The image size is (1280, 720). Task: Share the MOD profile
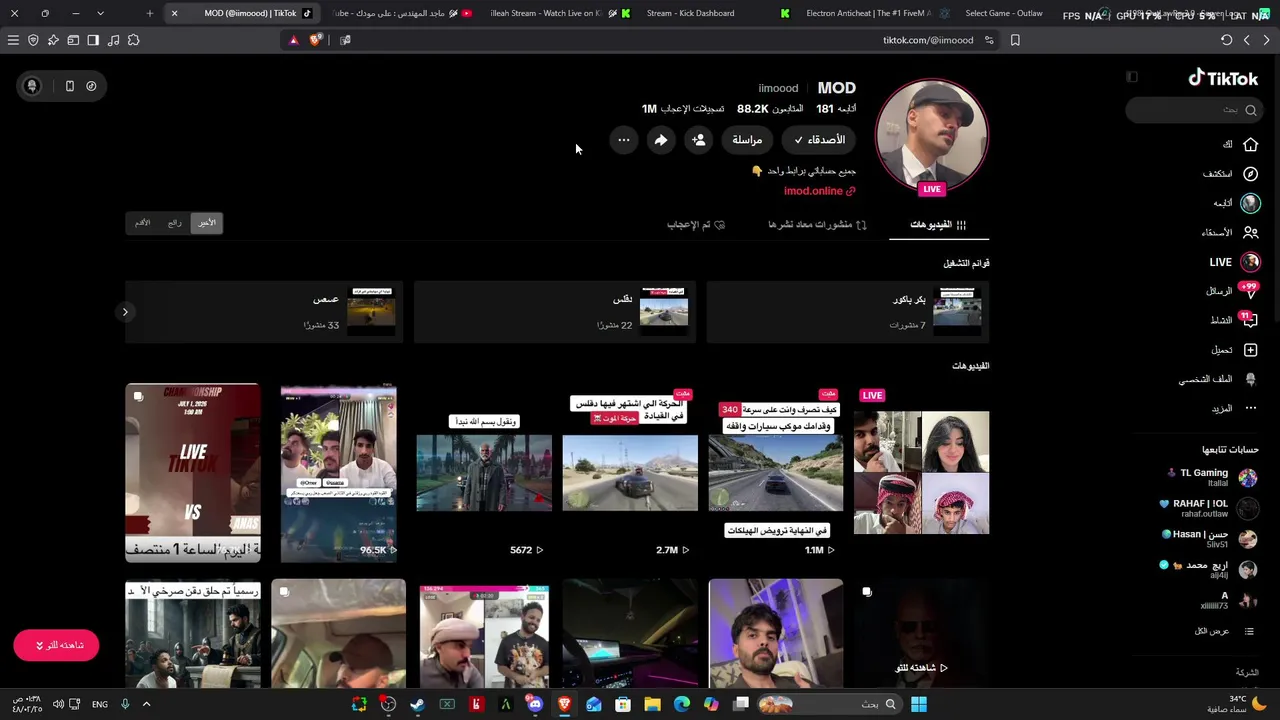coord(661,140)
